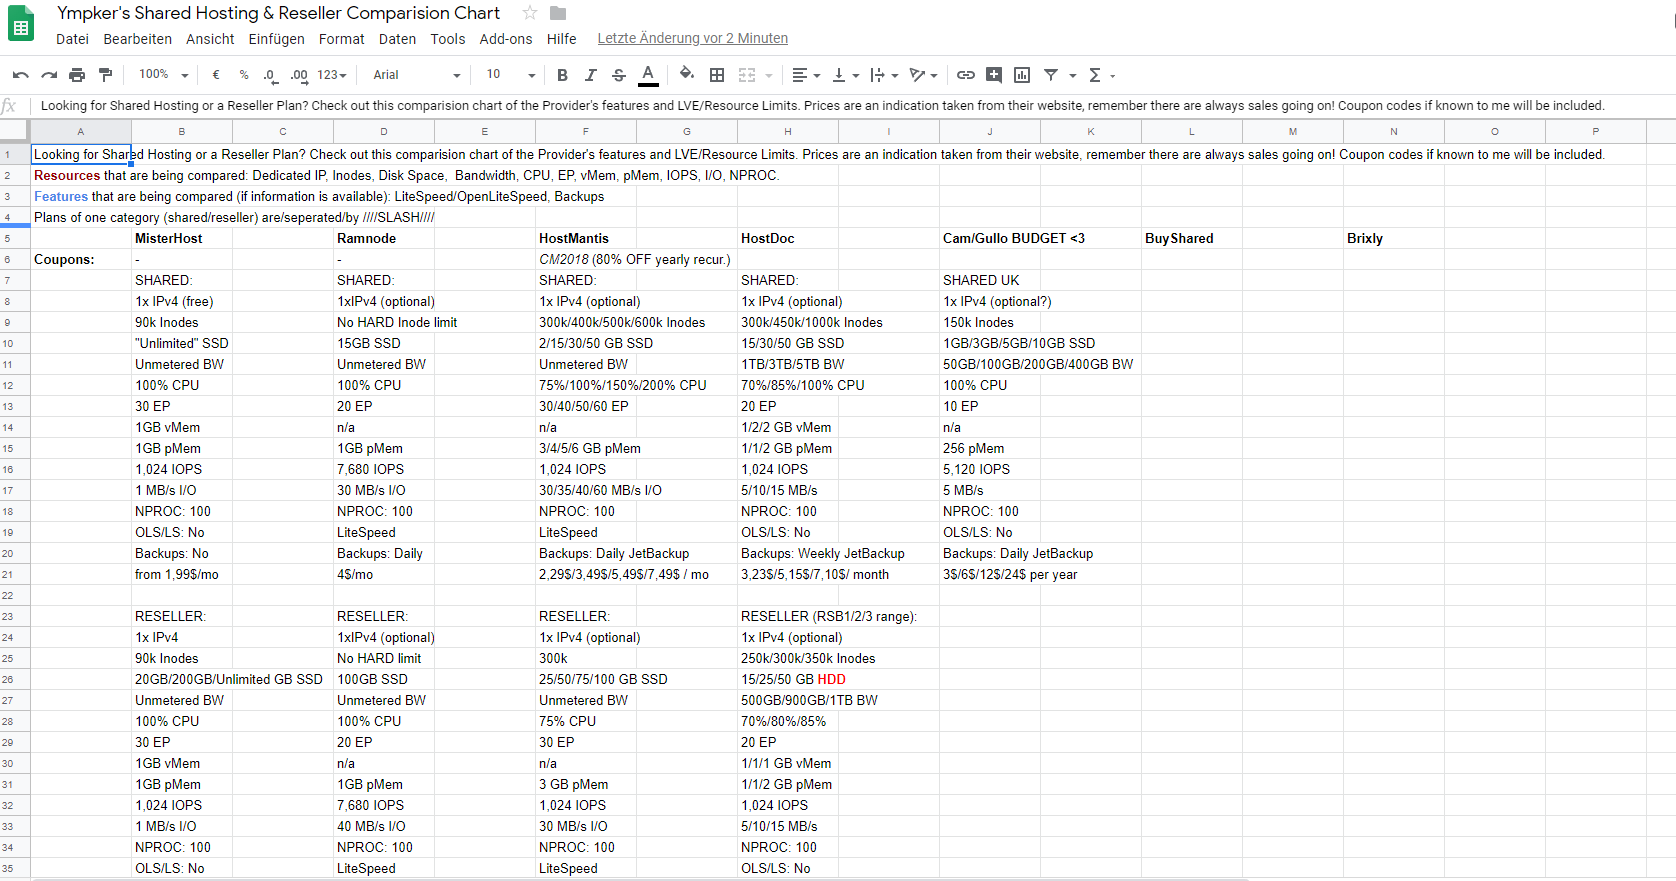Open text rotation dropdown
The image size is (1676, 881).
point(923,75)
